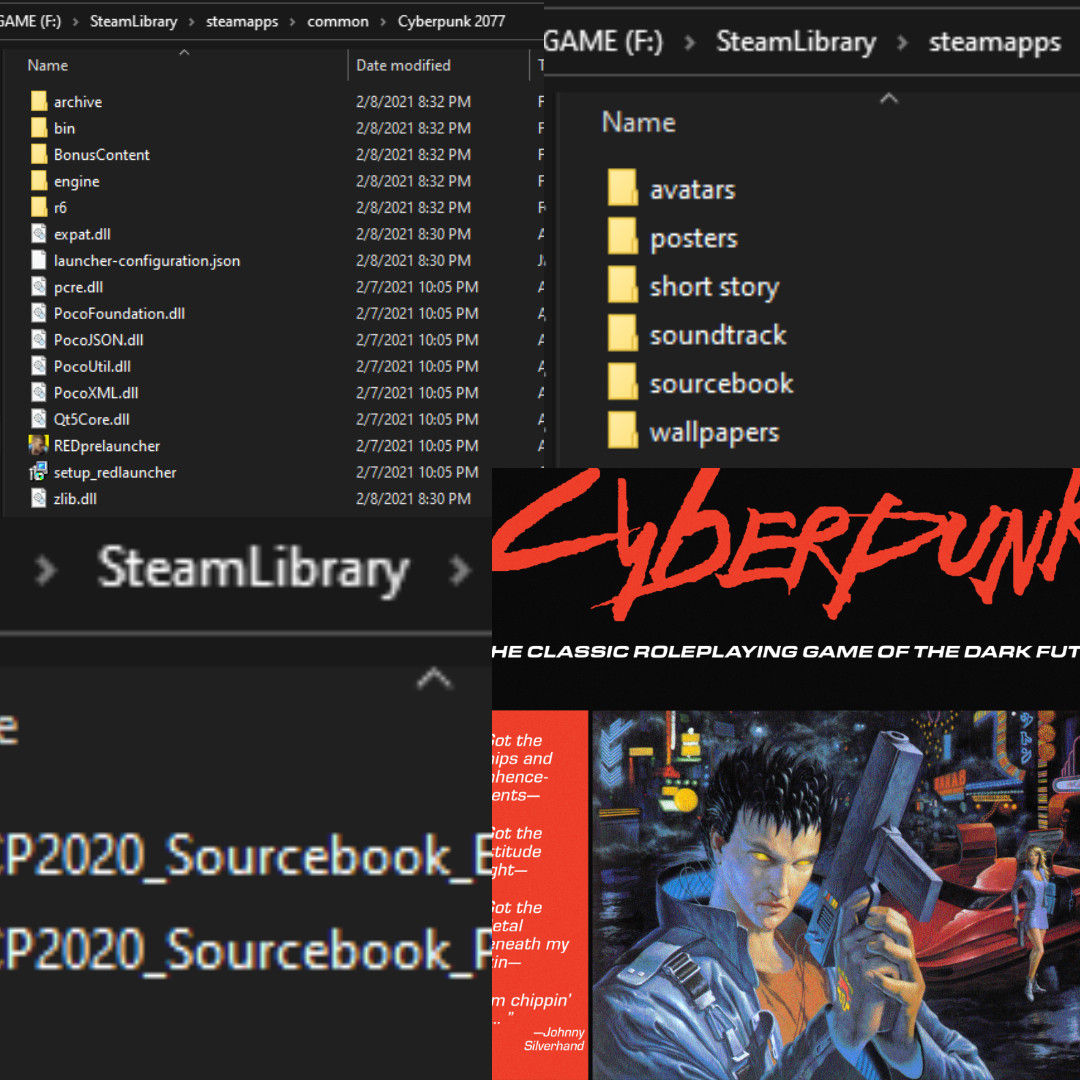Click the launcher-configuration.json file icon
The image size is (1080, 1080).
click(x=39, y=260)
